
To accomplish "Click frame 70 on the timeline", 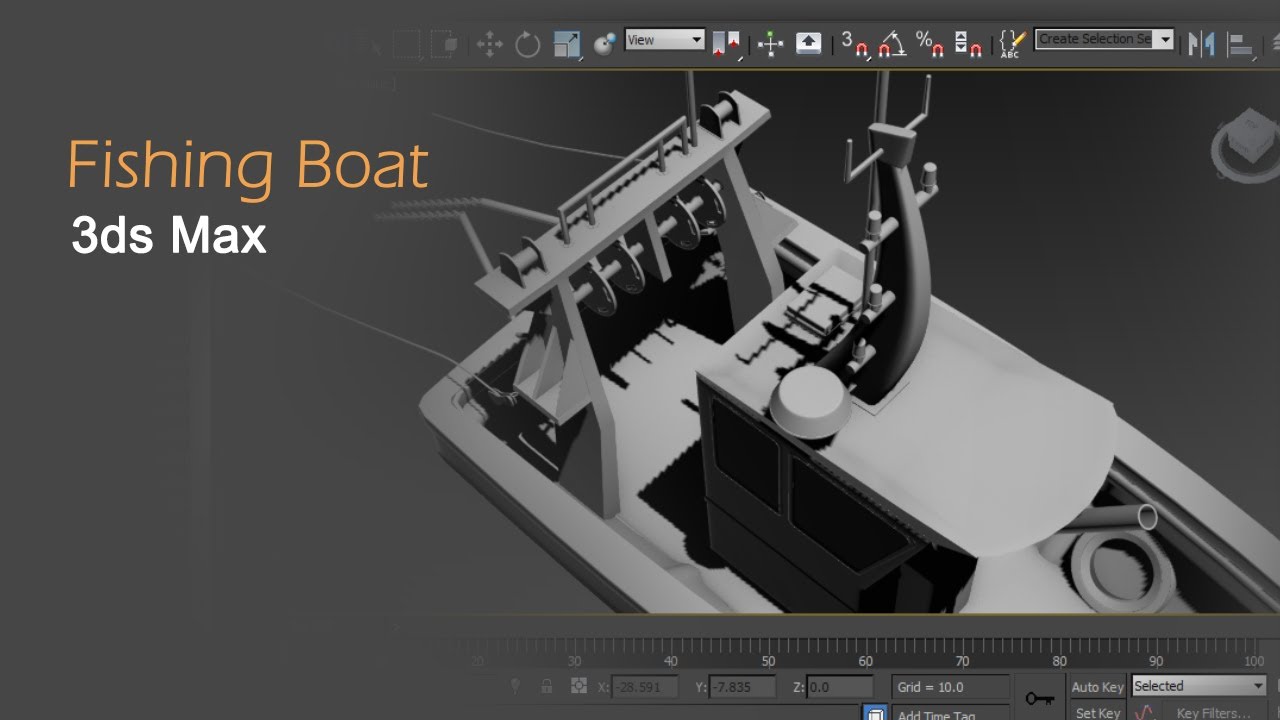I will (962, 660).
